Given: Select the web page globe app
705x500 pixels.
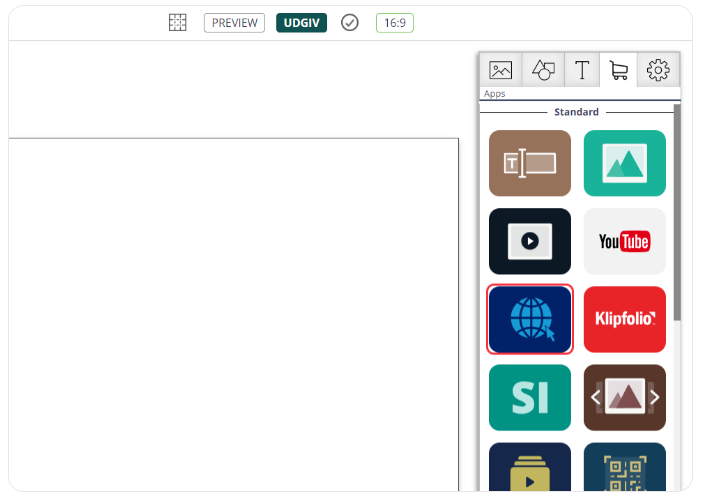Looking at the screenshot, I should coord(530,319).
